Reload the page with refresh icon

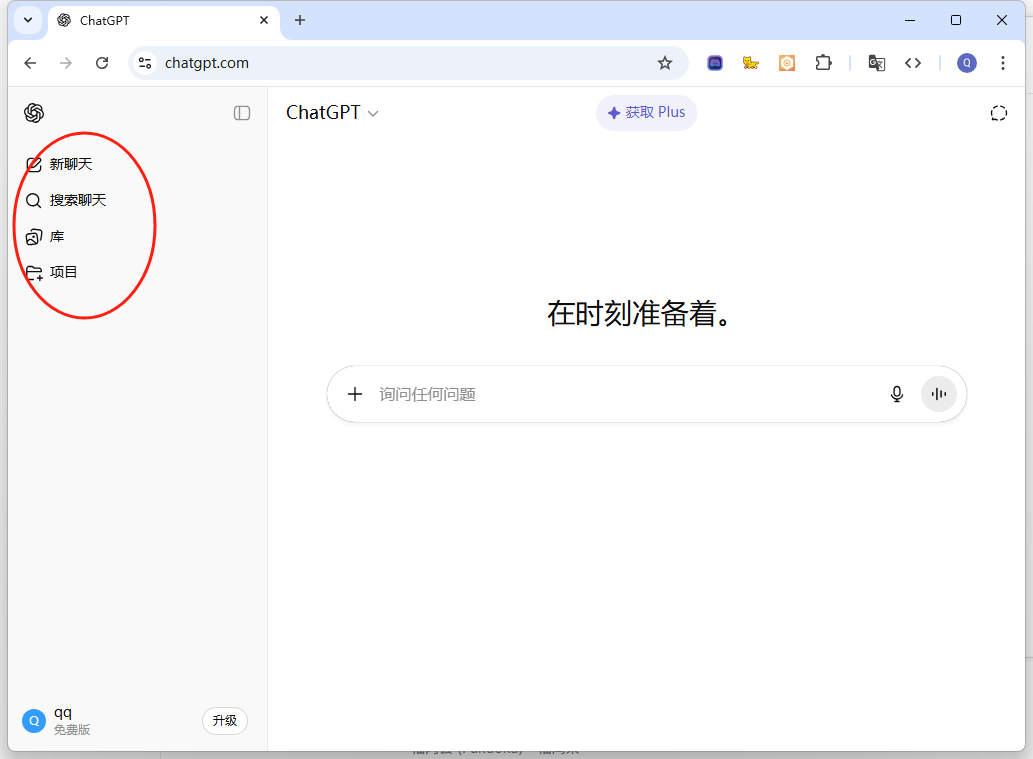pyautogui.click(x=102, y=63)
